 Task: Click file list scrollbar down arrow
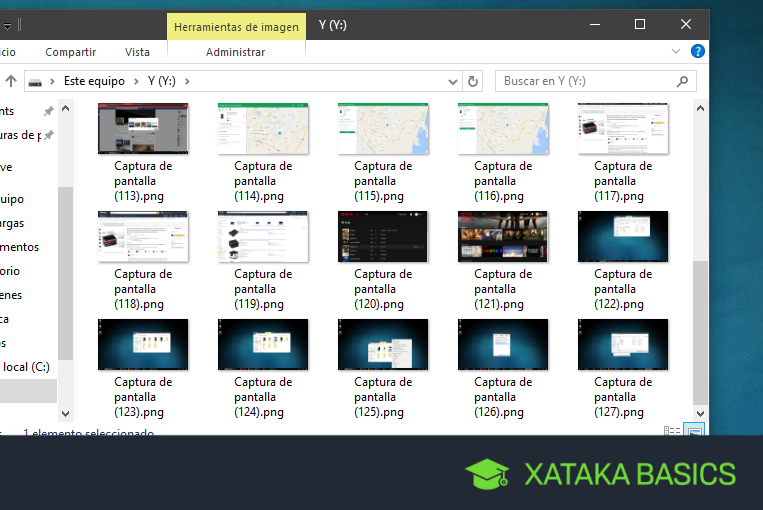(700, 414)
